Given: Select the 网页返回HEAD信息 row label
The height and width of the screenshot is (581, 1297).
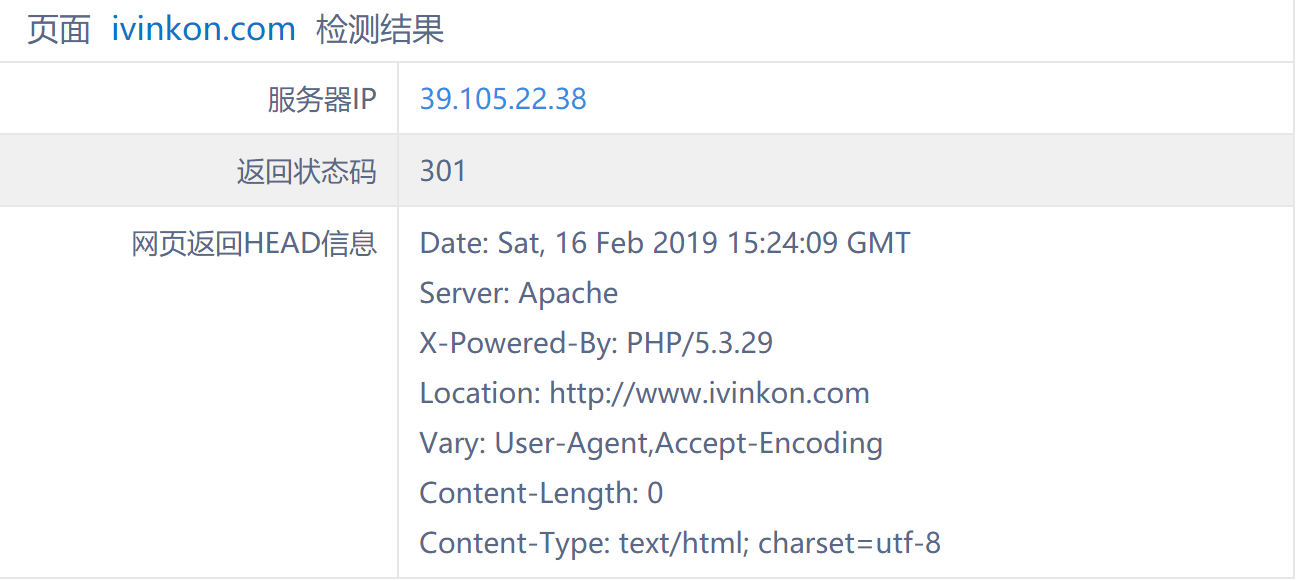Looking at the screenshot, I should (x=254, y=243).
